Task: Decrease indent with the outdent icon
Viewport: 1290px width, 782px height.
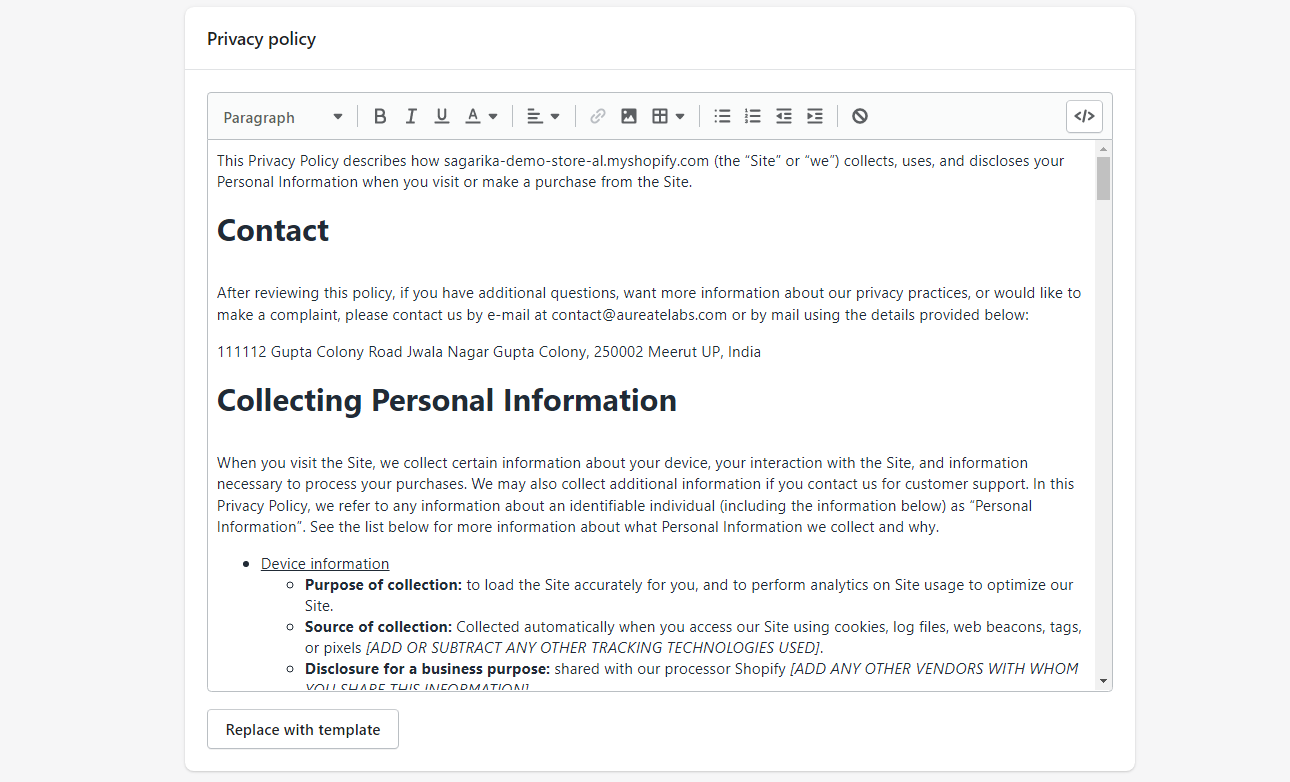Action: 784,117
